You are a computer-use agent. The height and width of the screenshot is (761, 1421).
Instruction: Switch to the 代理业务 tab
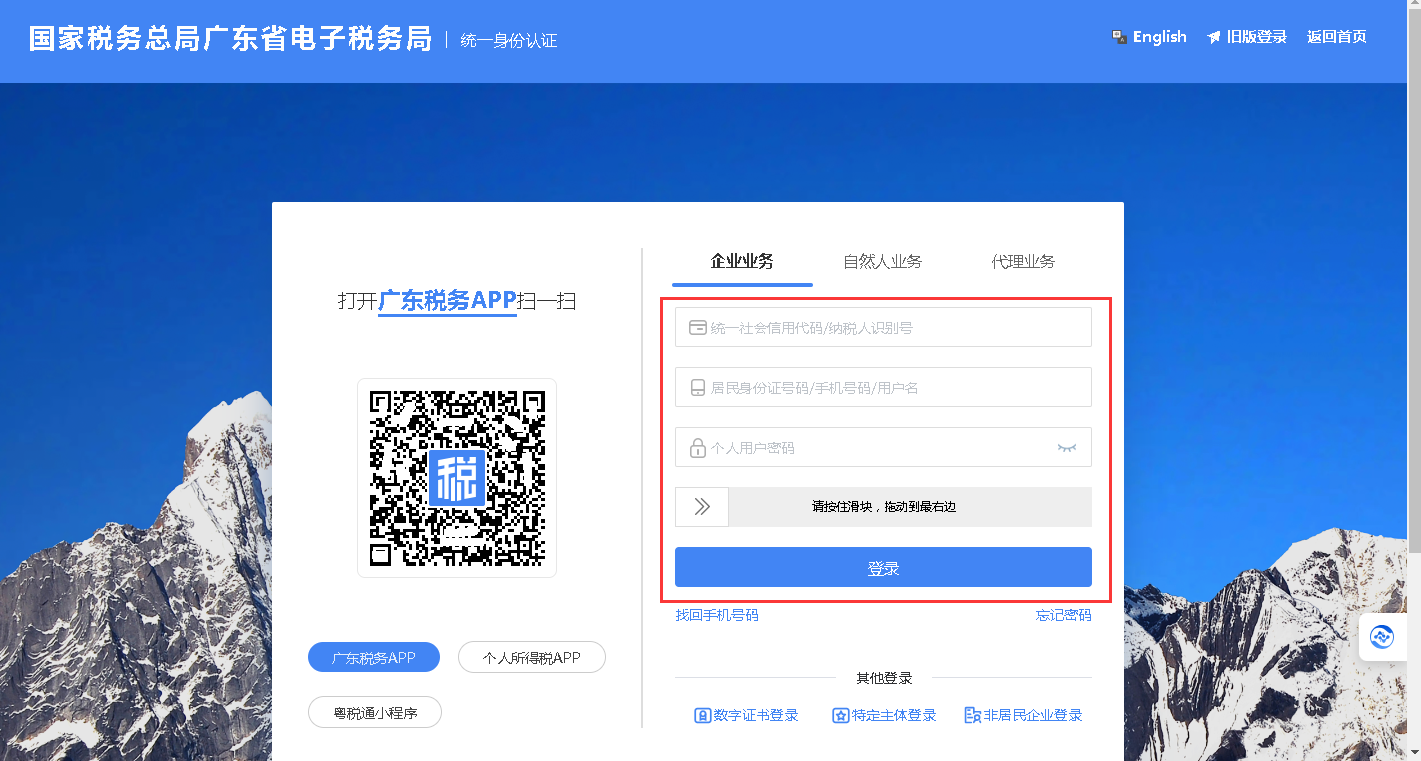coord(1022,262)
